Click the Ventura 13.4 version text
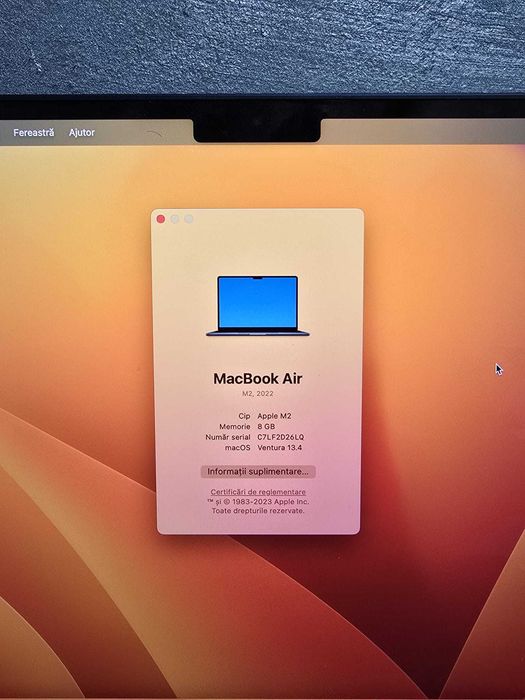 point(279,447)
